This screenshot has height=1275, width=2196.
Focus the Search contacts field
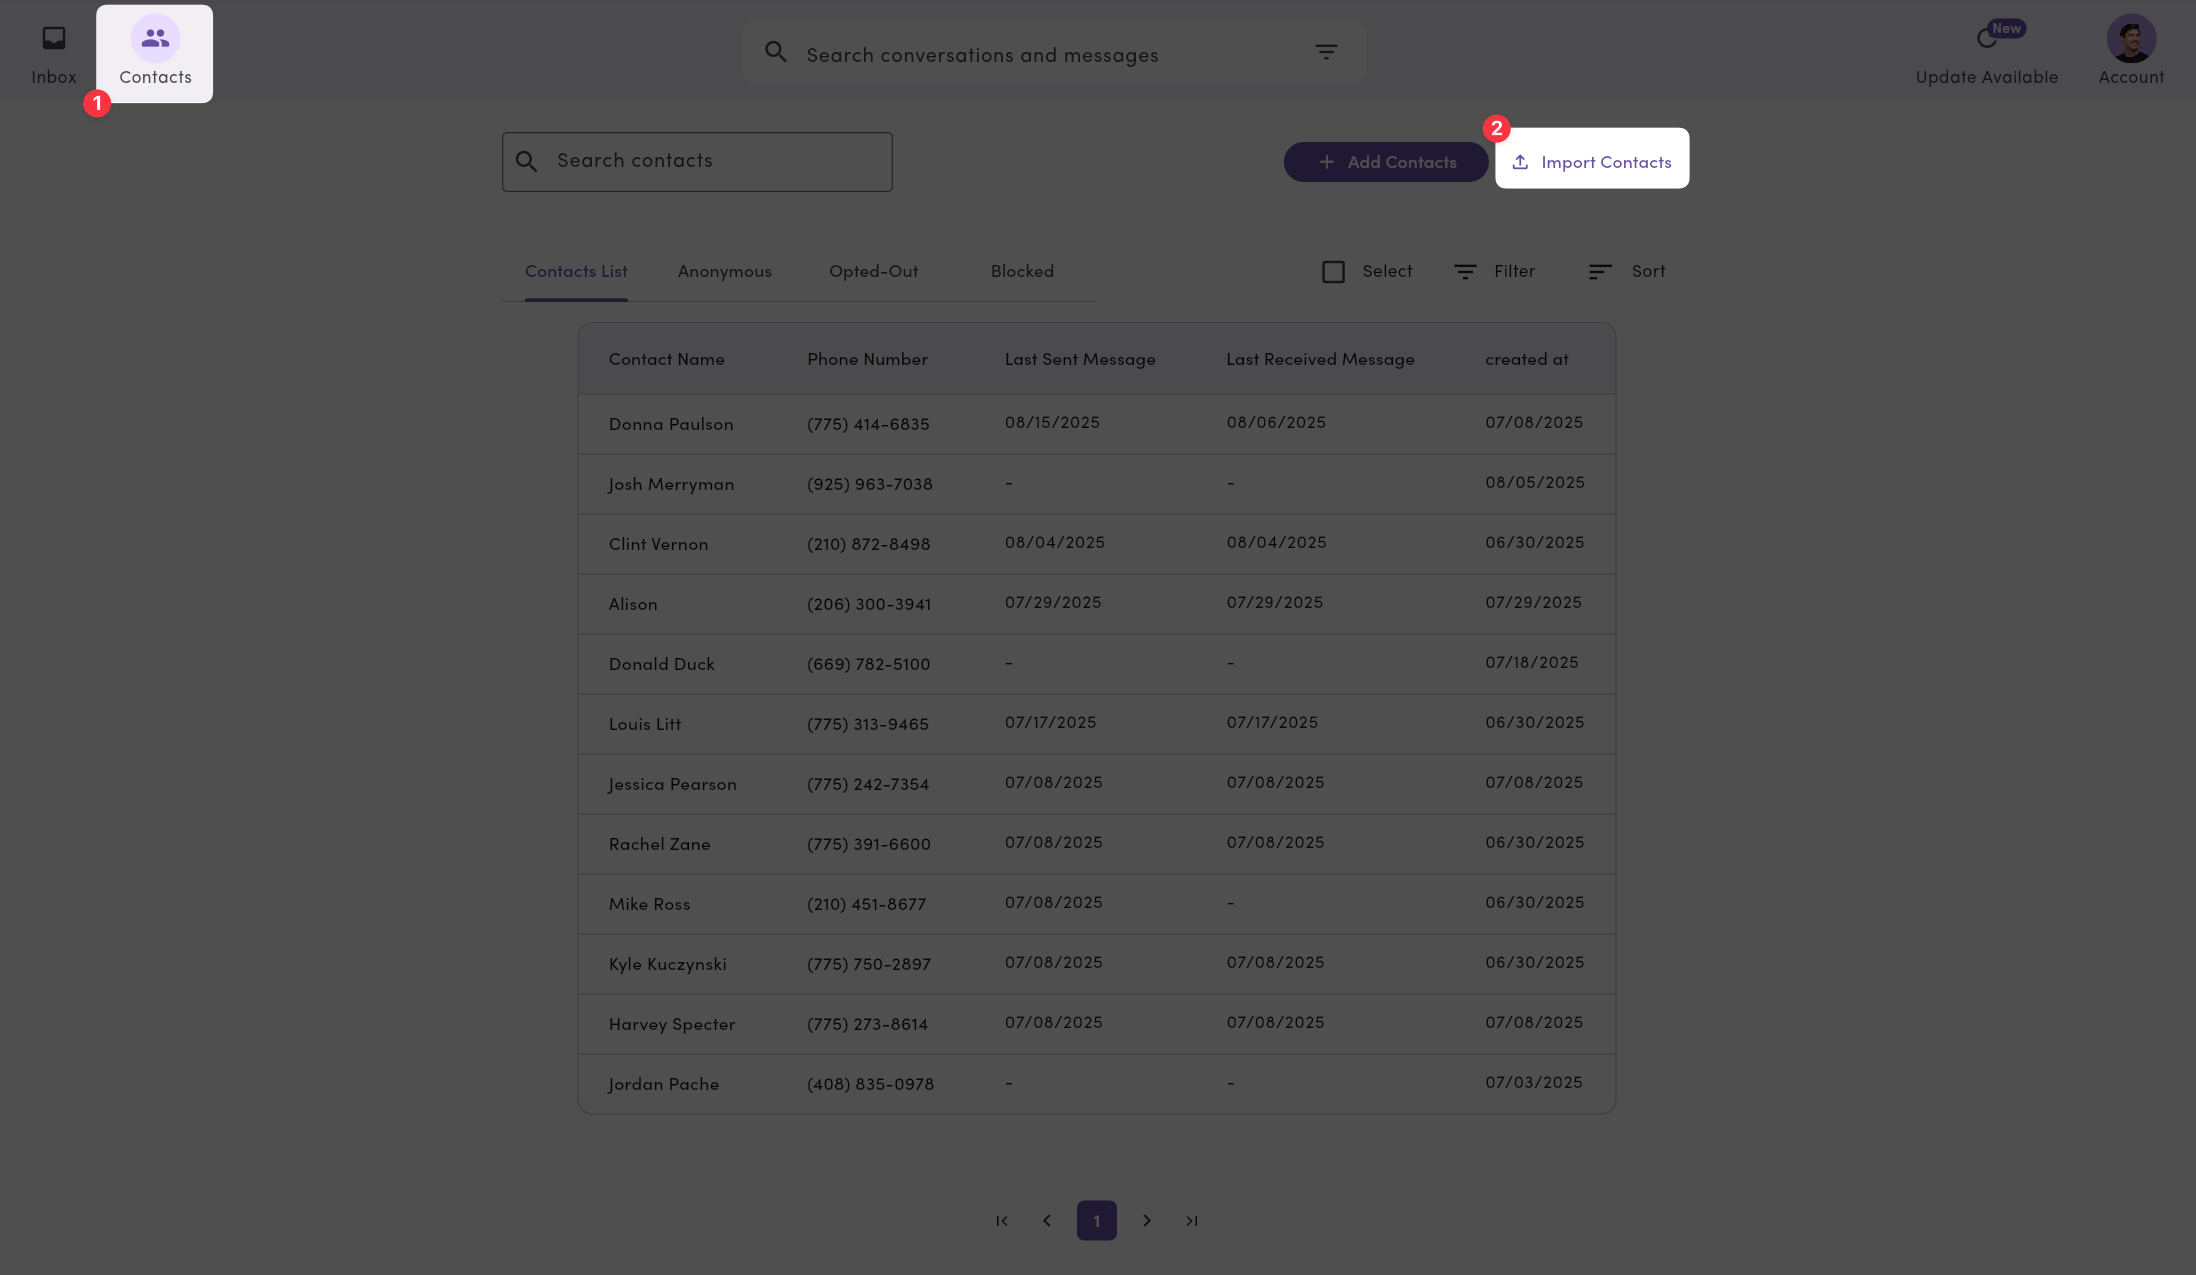pyautogui.click(x=697, y=162)
